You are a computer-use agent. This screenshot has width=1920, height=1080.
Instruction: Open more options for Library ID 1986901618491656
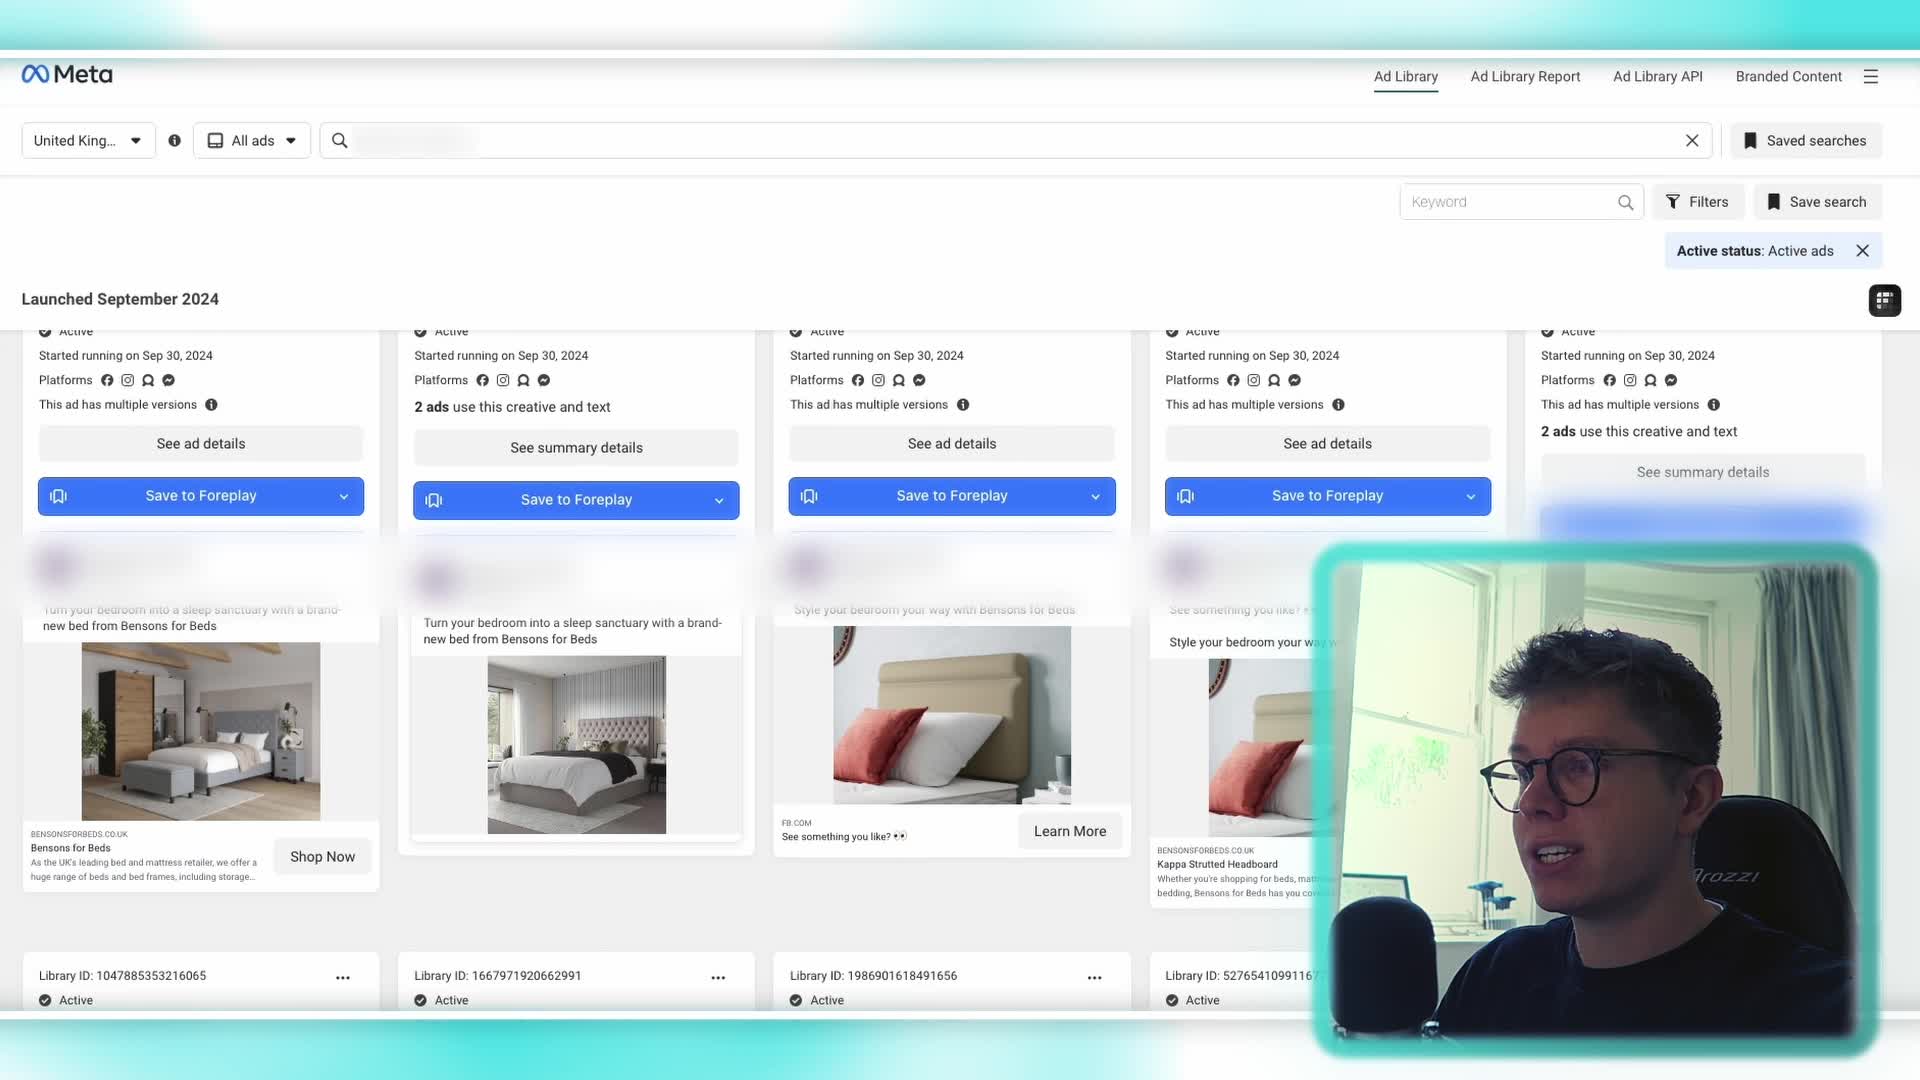[x=1094, y=978]
